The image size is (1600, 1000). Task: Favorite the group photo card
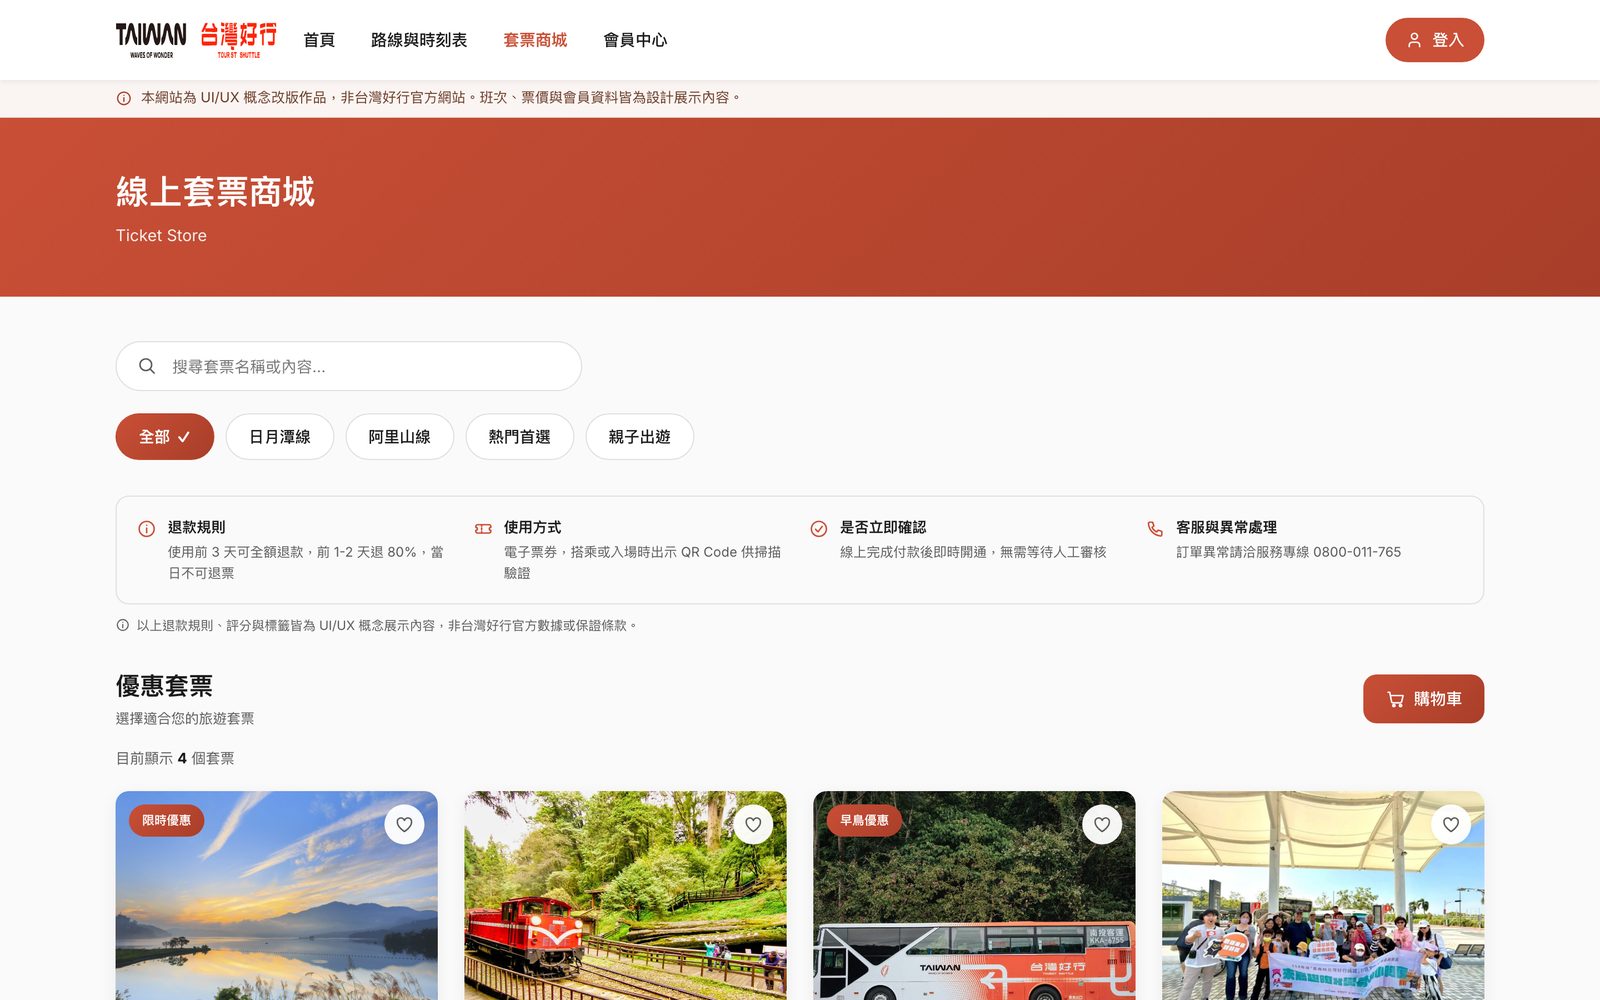(x=1451, y=825)
